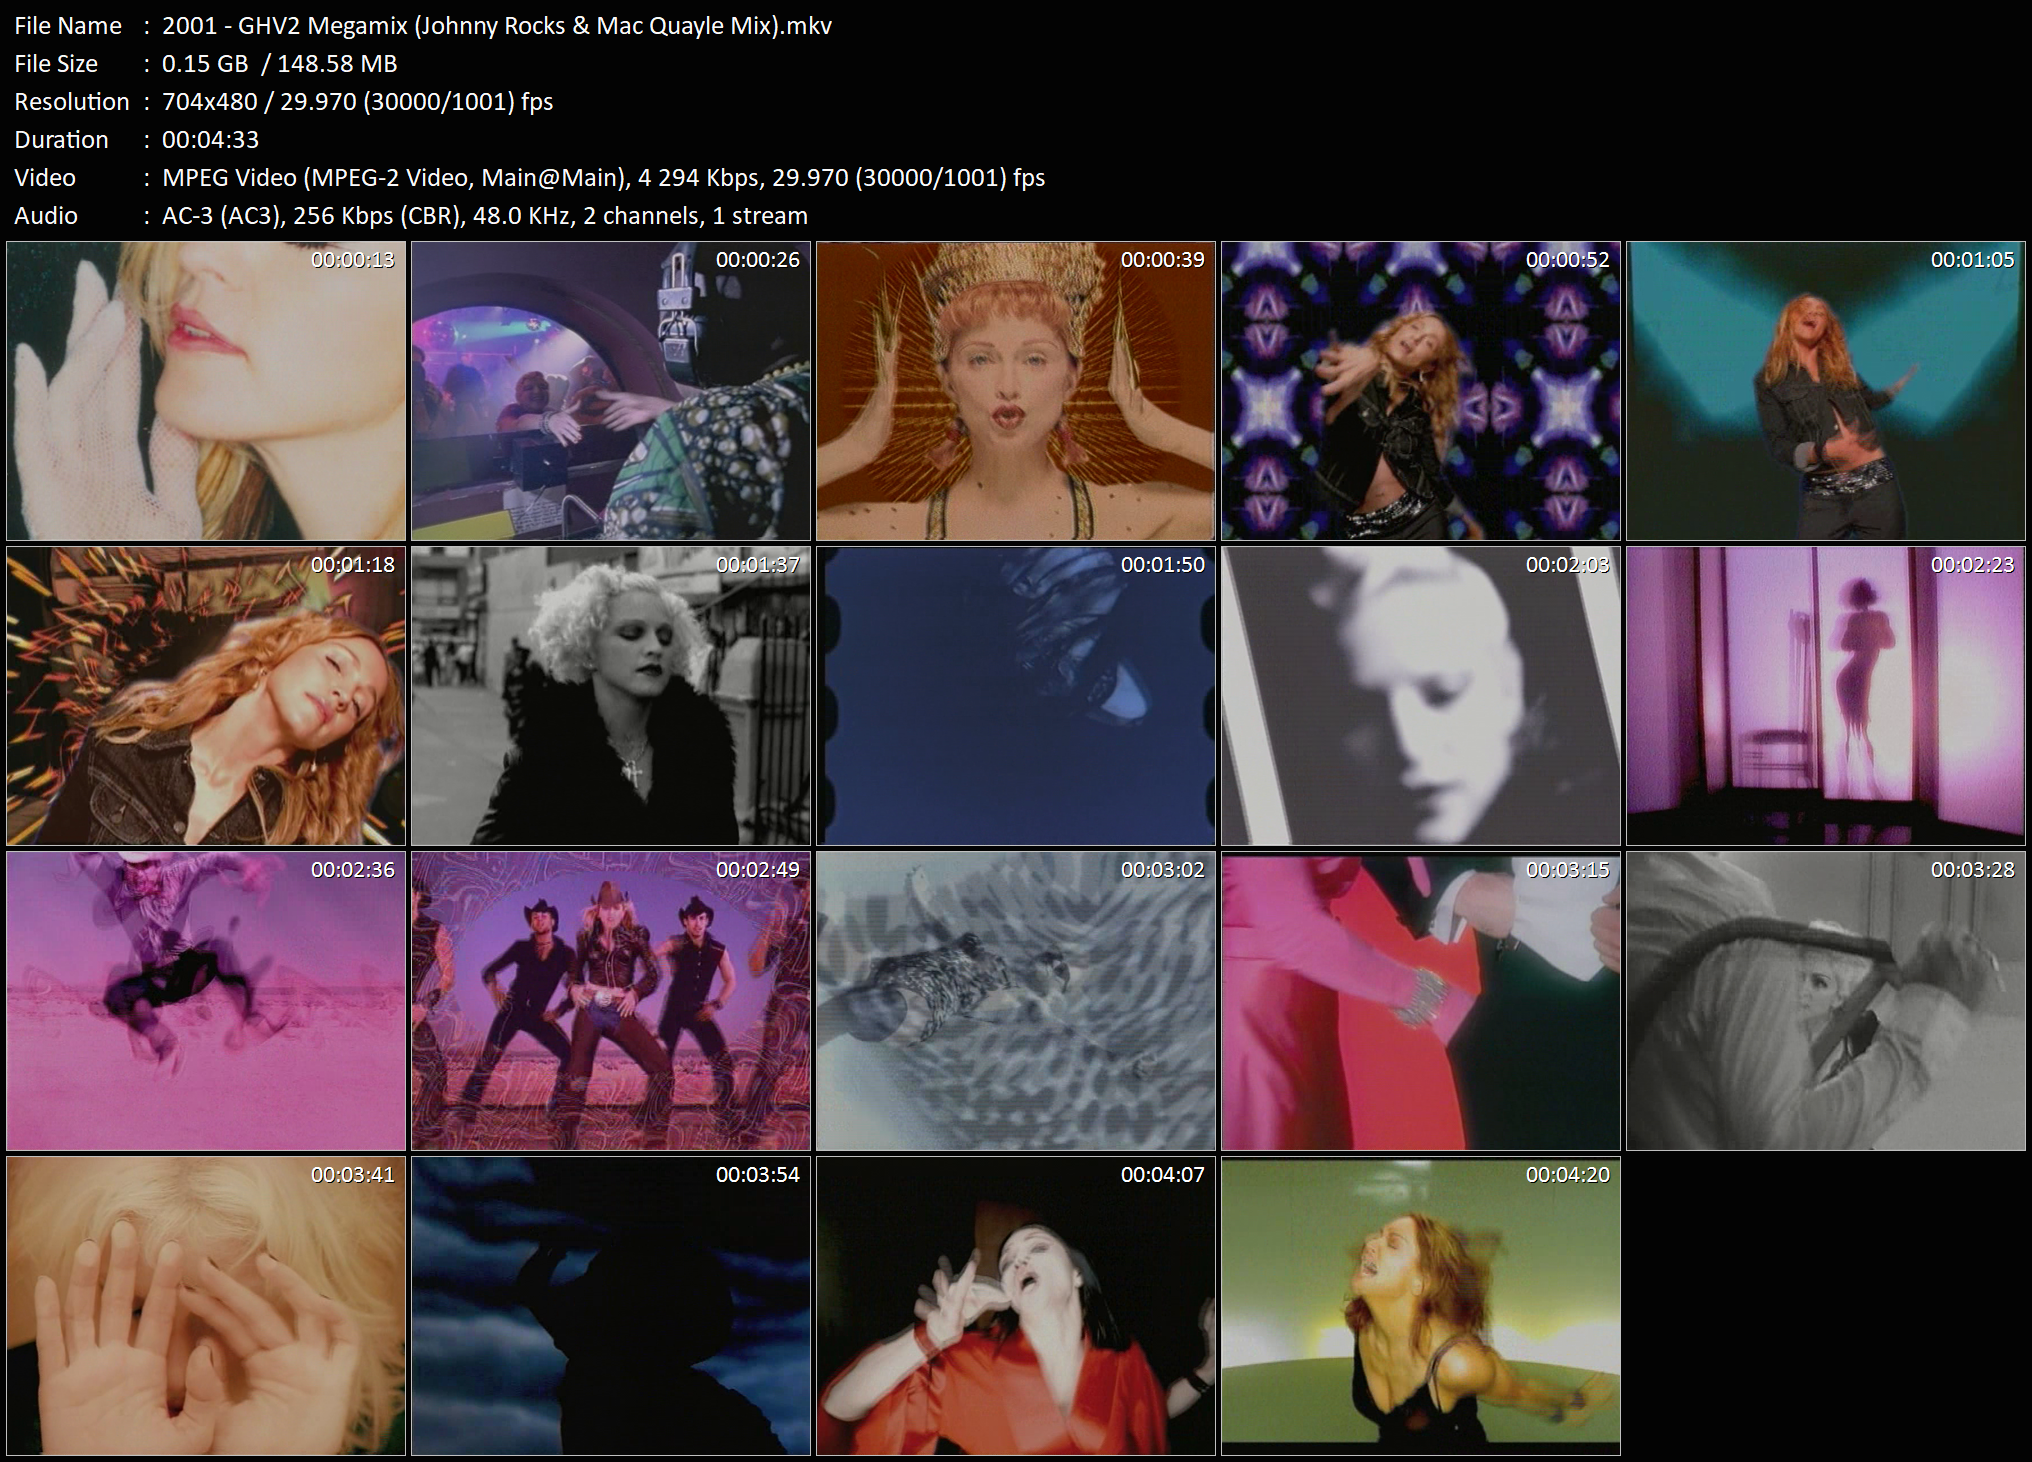This screenshot has height=1462, width=2032.
Task: Click the dark blue frame at 00:01:50
Action: click(x=1016, y=696)
